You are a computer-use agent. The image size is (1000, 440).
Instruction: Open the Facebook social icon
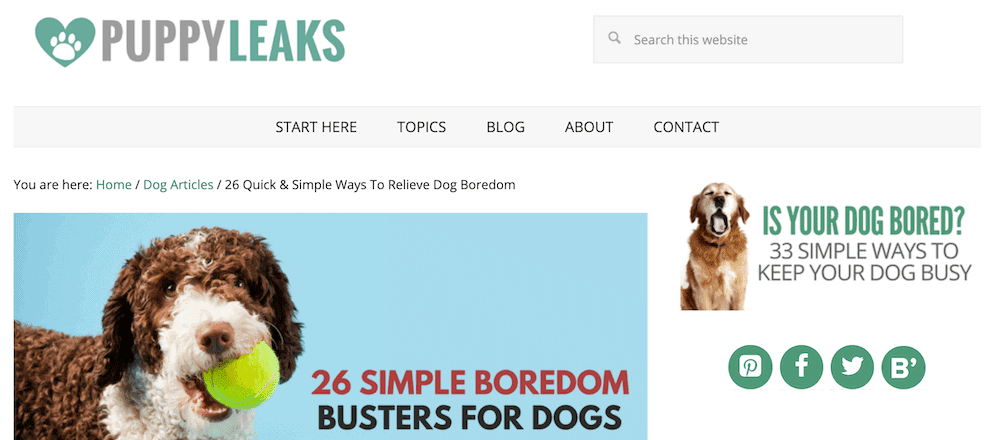click(802, 367)
